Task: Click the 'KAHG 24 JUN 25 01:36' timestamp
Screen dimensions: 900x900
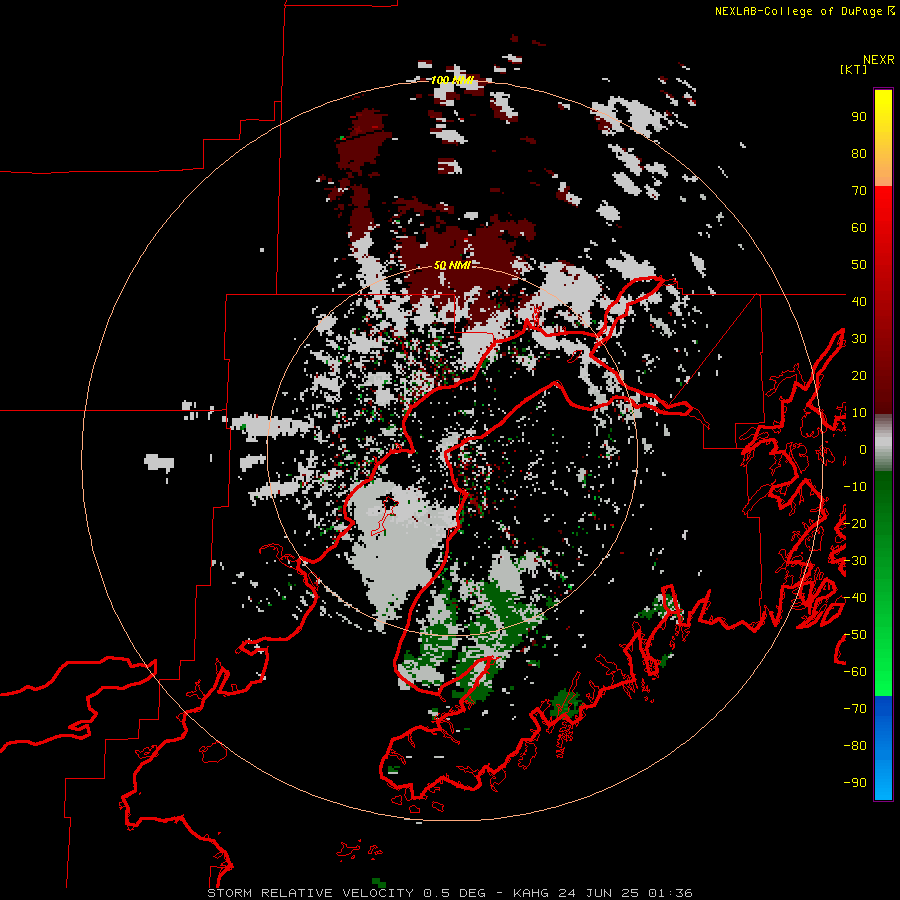Action: (603, 893)
